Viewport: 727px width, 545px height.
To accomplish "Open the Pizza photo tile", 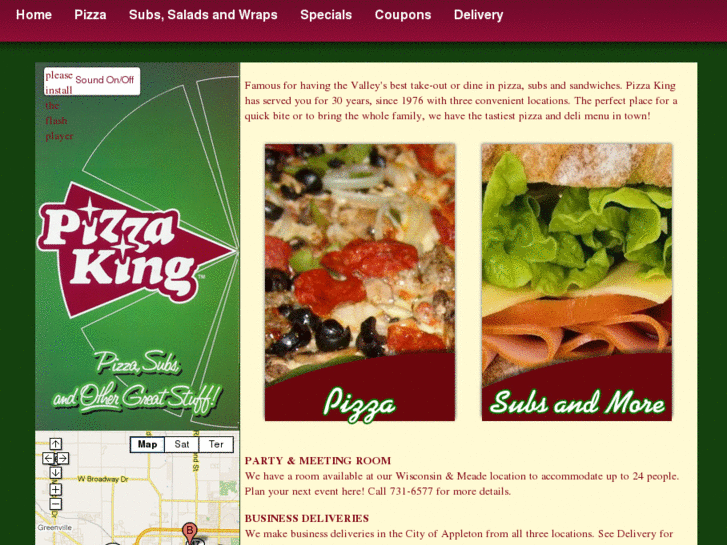I will [360, 282].
